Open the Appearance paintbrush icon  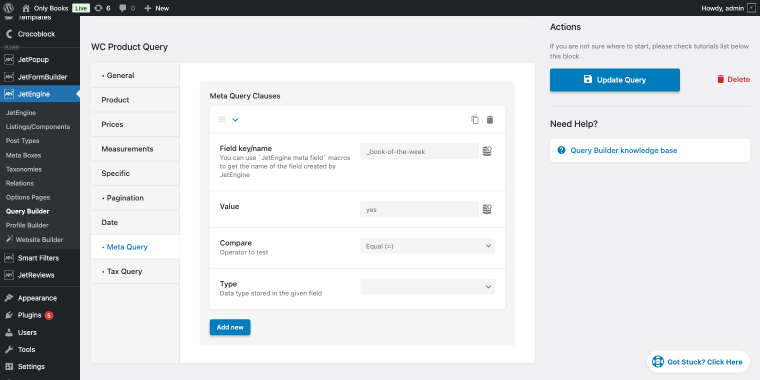click(x=9, y=298)
